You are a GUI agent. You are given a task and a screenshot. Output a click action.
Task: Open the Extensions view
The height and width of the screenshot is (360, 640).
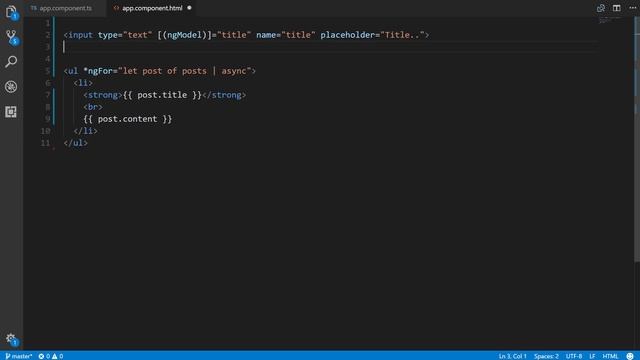pyautogui.click(x=11, y=111)
